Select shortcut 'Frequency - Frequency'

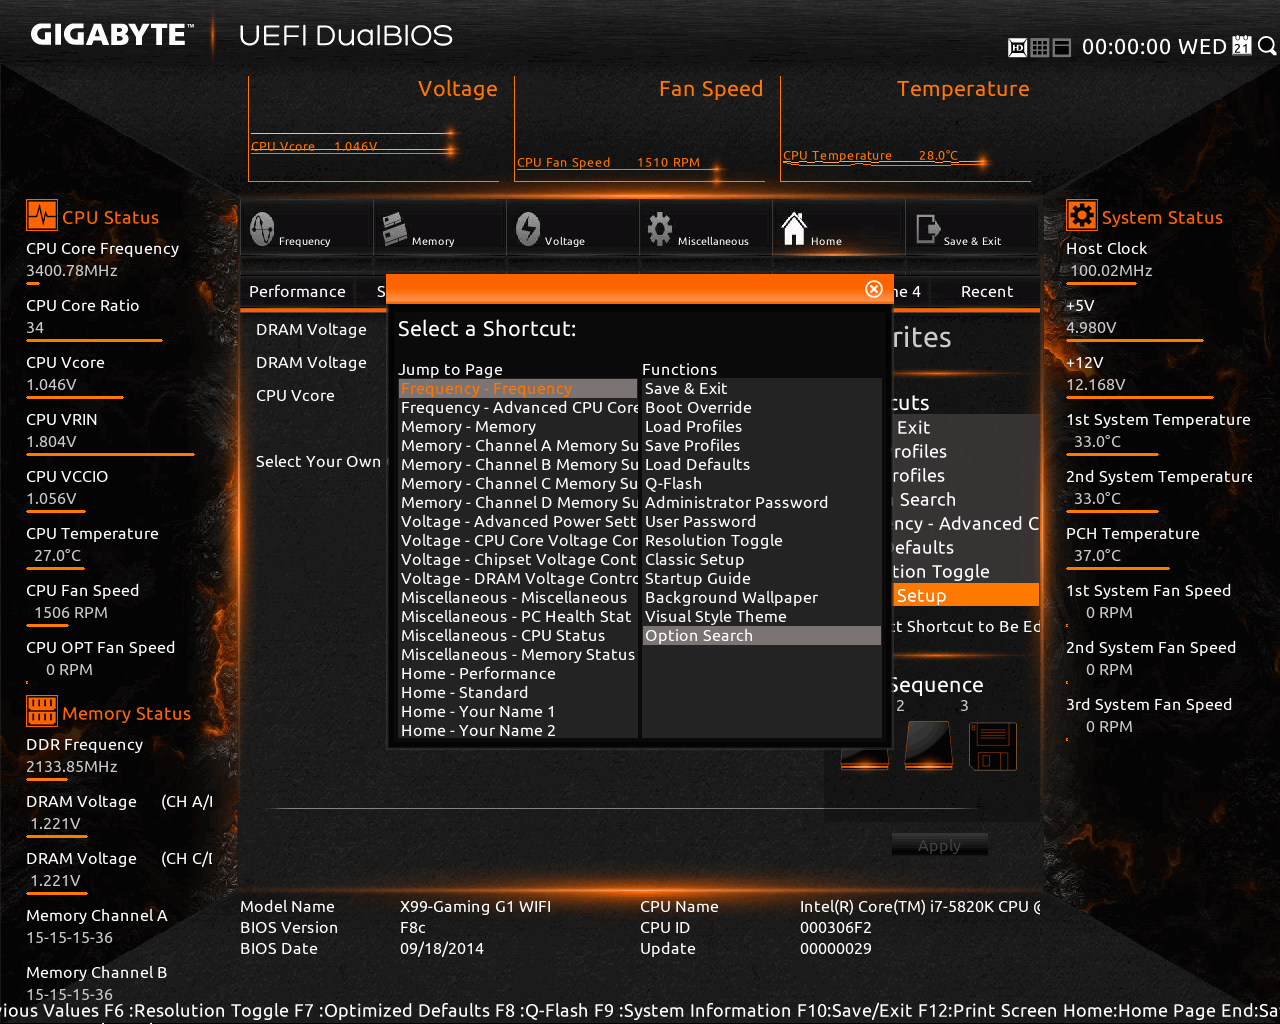(x=518, y=388)
